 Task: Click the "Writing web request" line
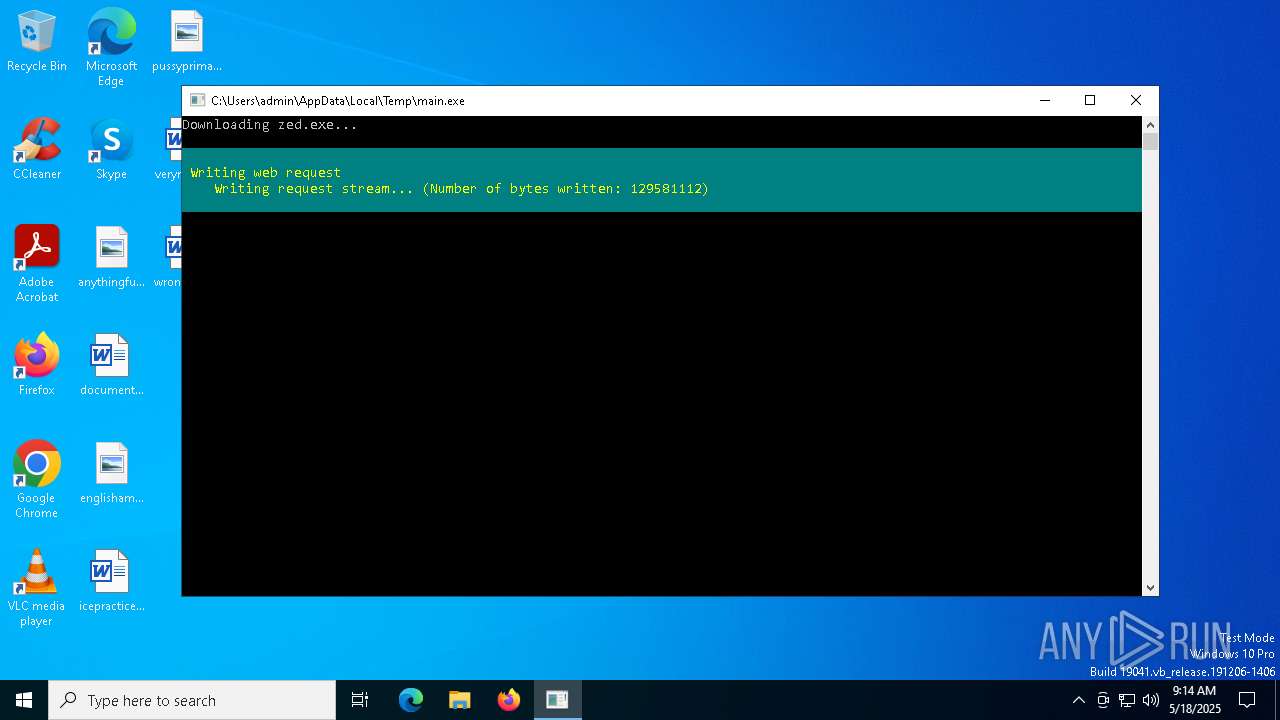(266, 172)
